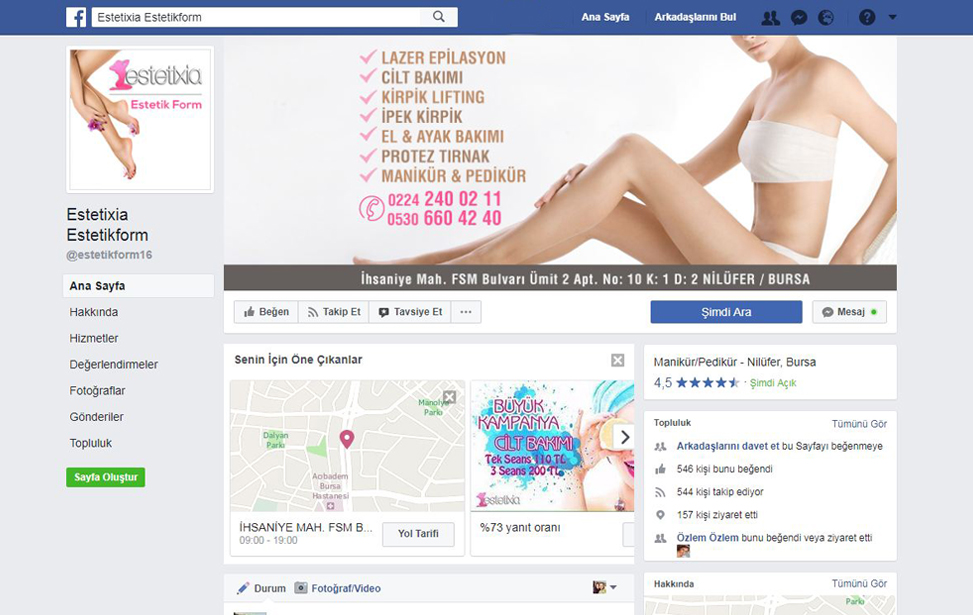Screen dimensions: 973x615
Task: Dismiss the map card with its X
Action: [x=450, y=397]
